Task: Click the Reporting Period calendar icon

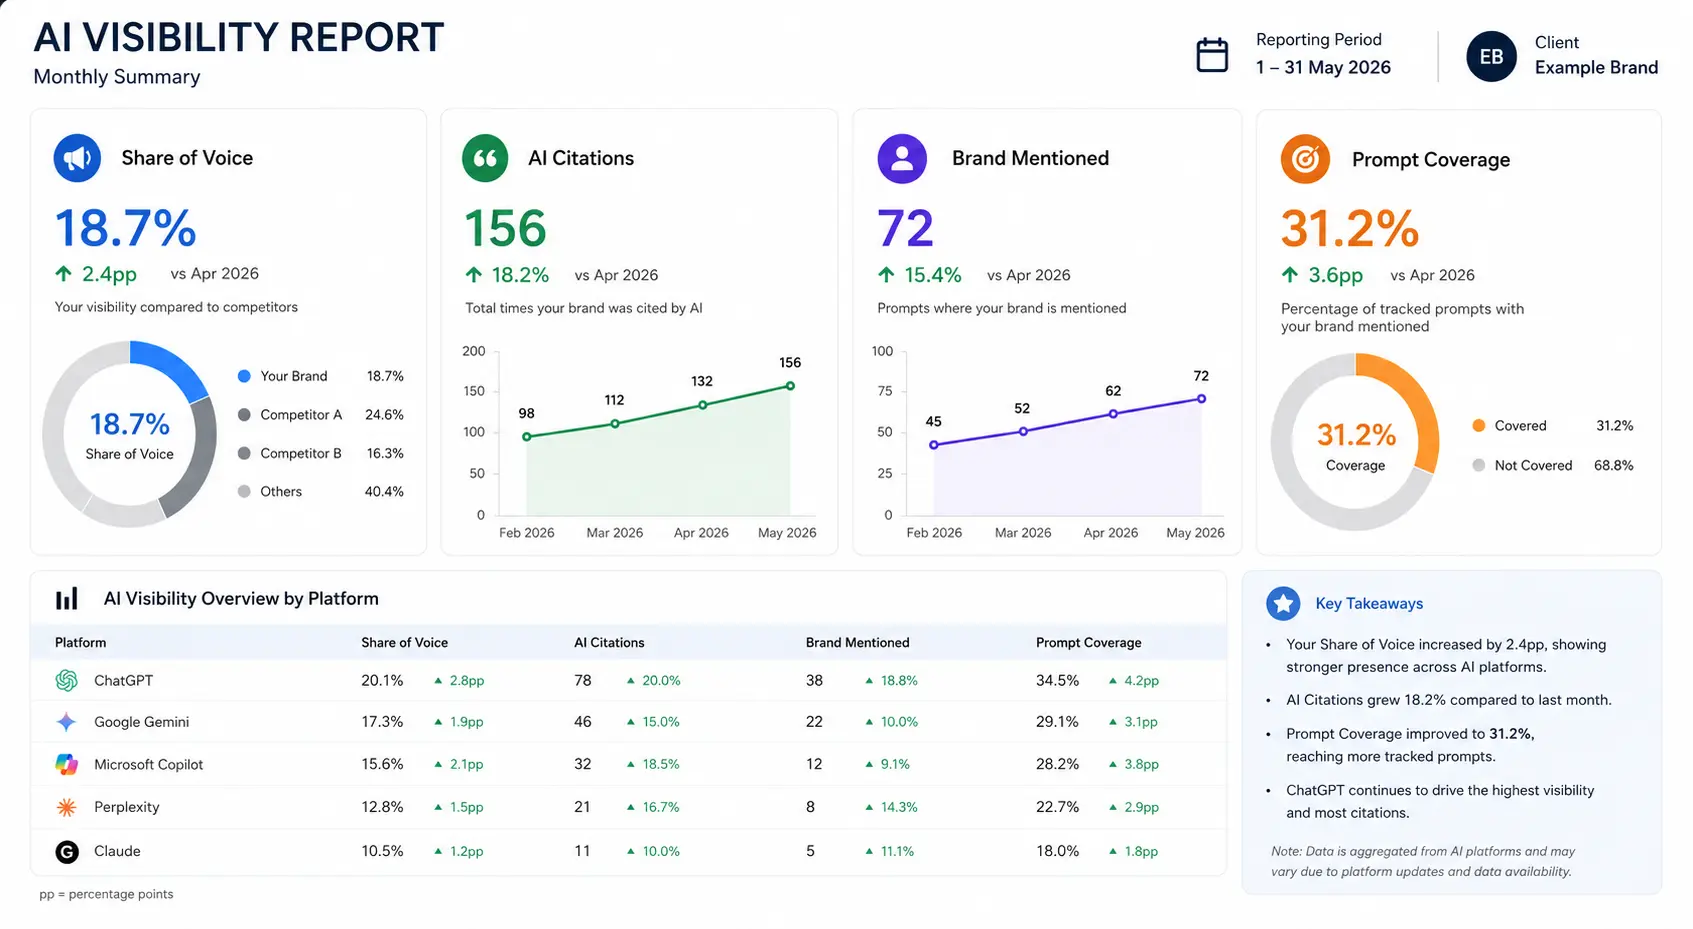Action: tap(1212, 54)
